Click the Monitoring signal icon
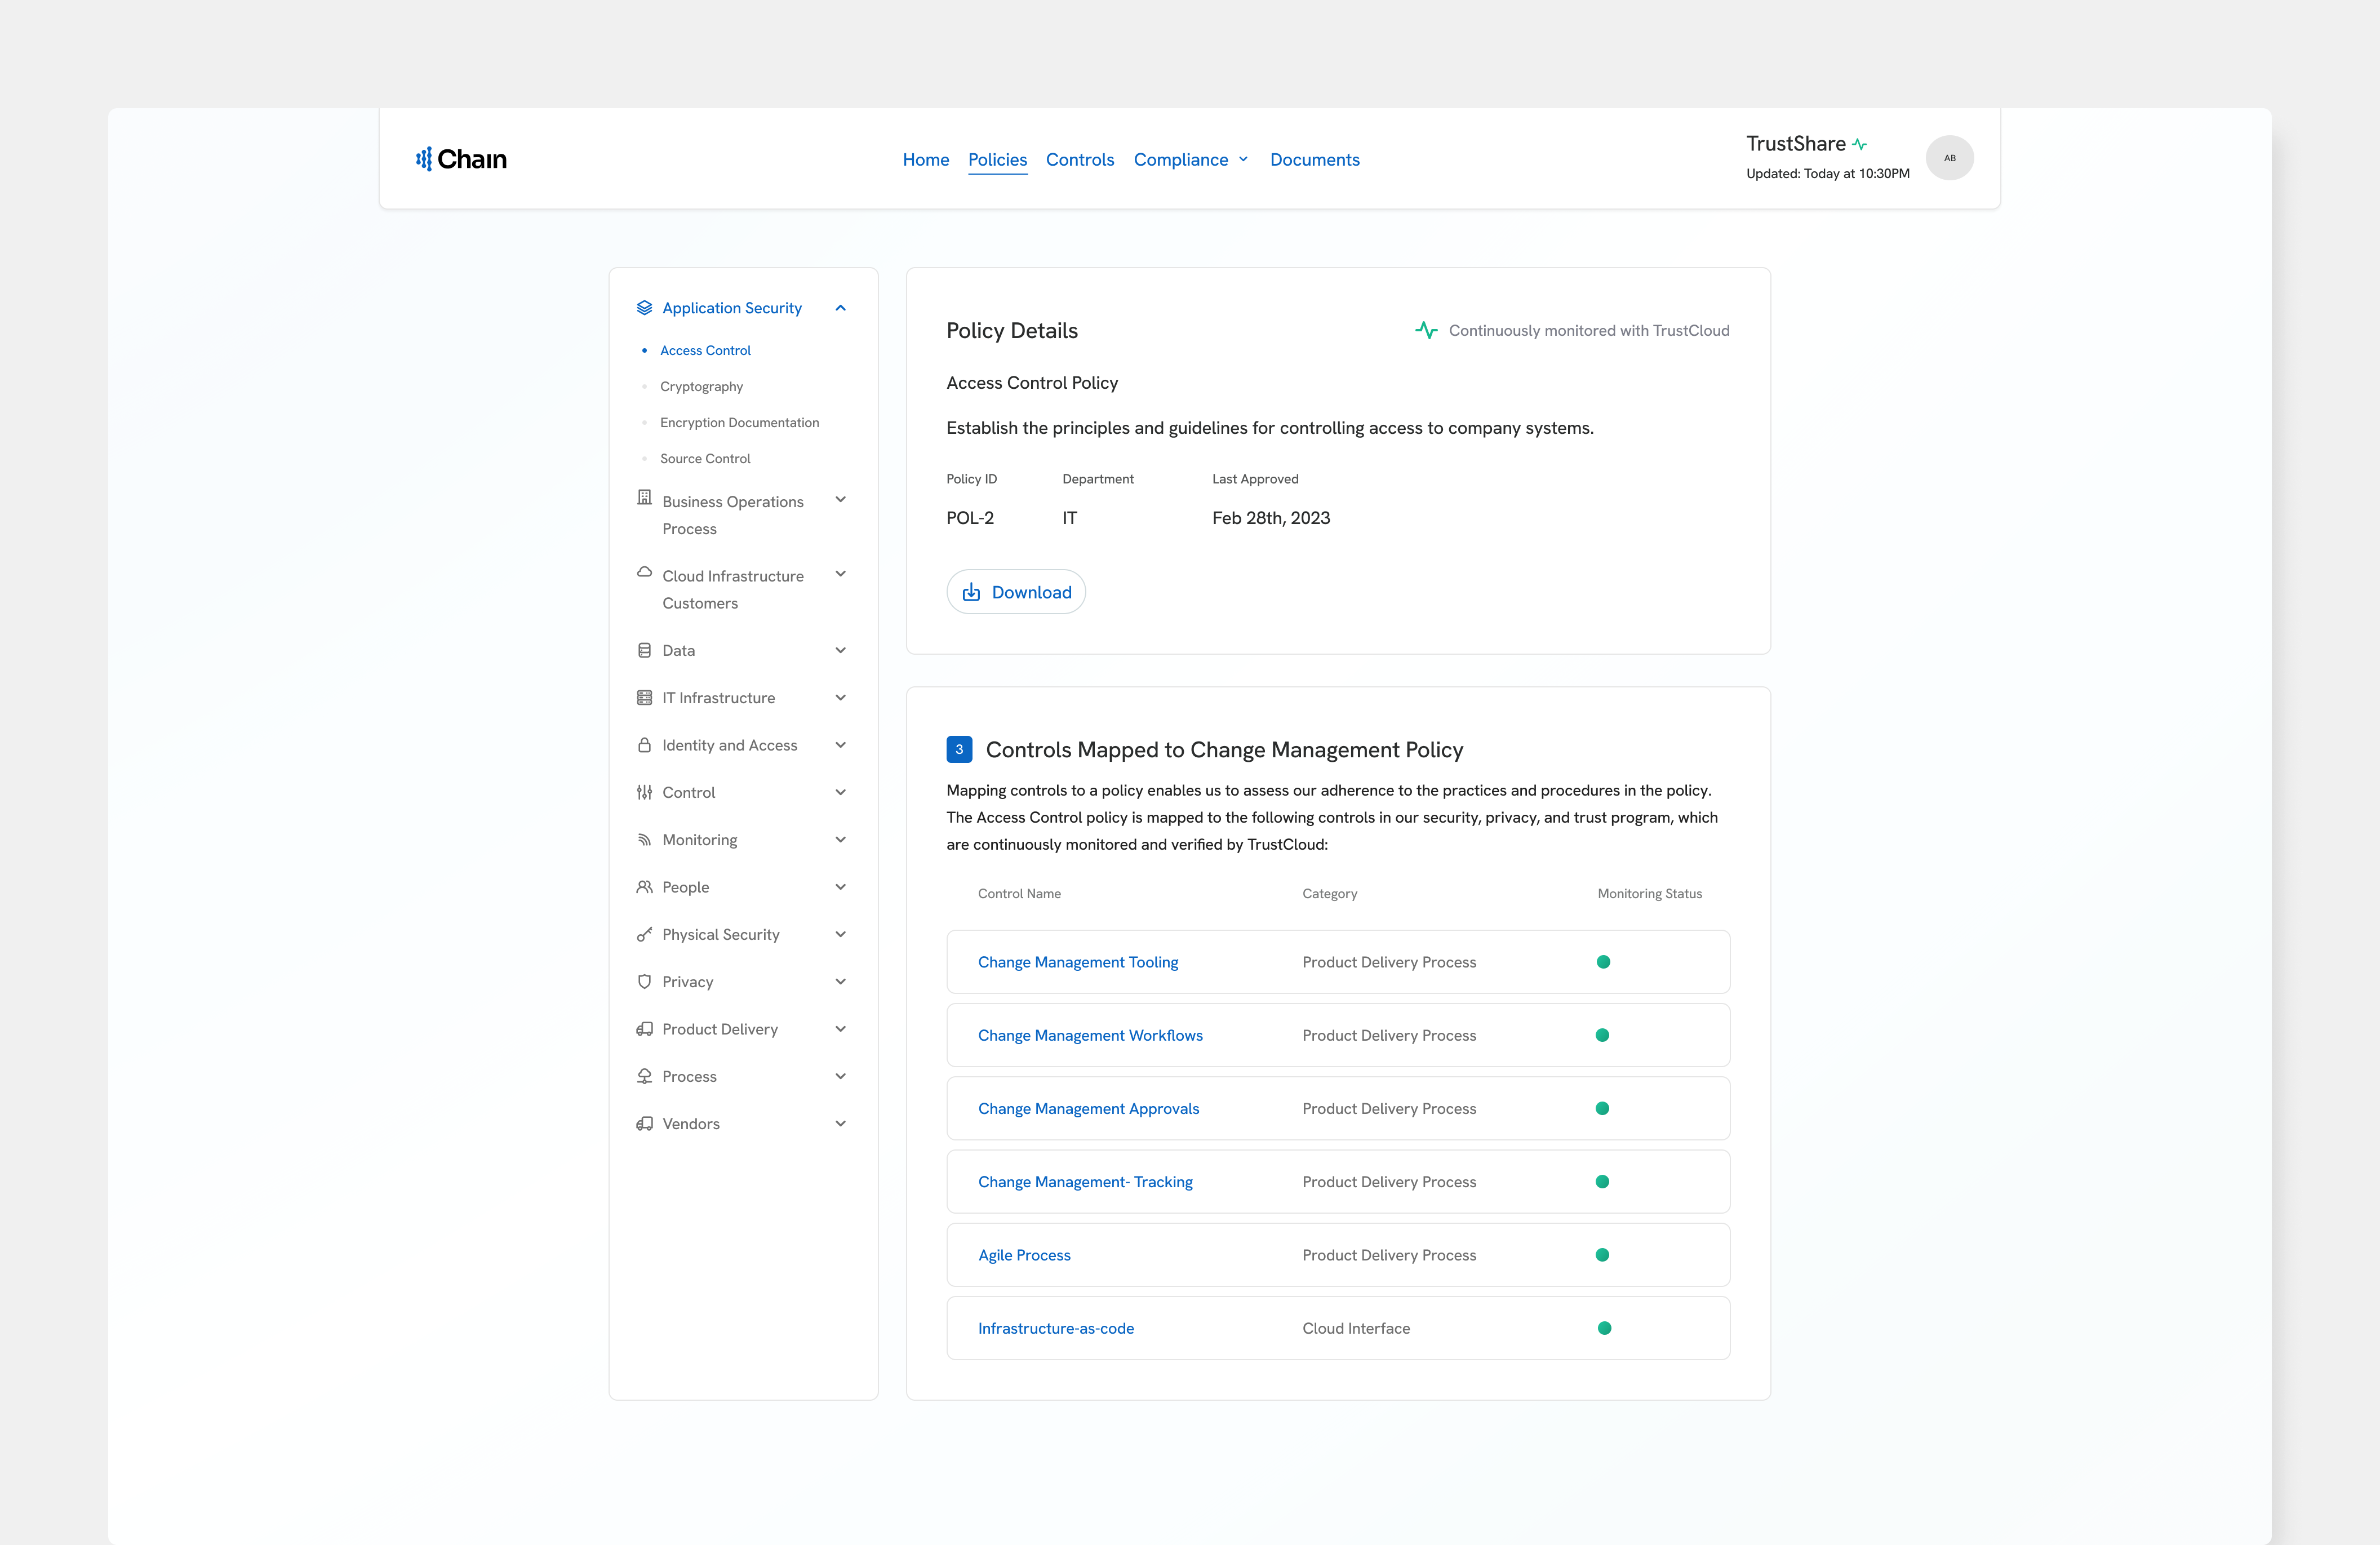Viewport: 2380px width, 1545px height. pos(644,840)
